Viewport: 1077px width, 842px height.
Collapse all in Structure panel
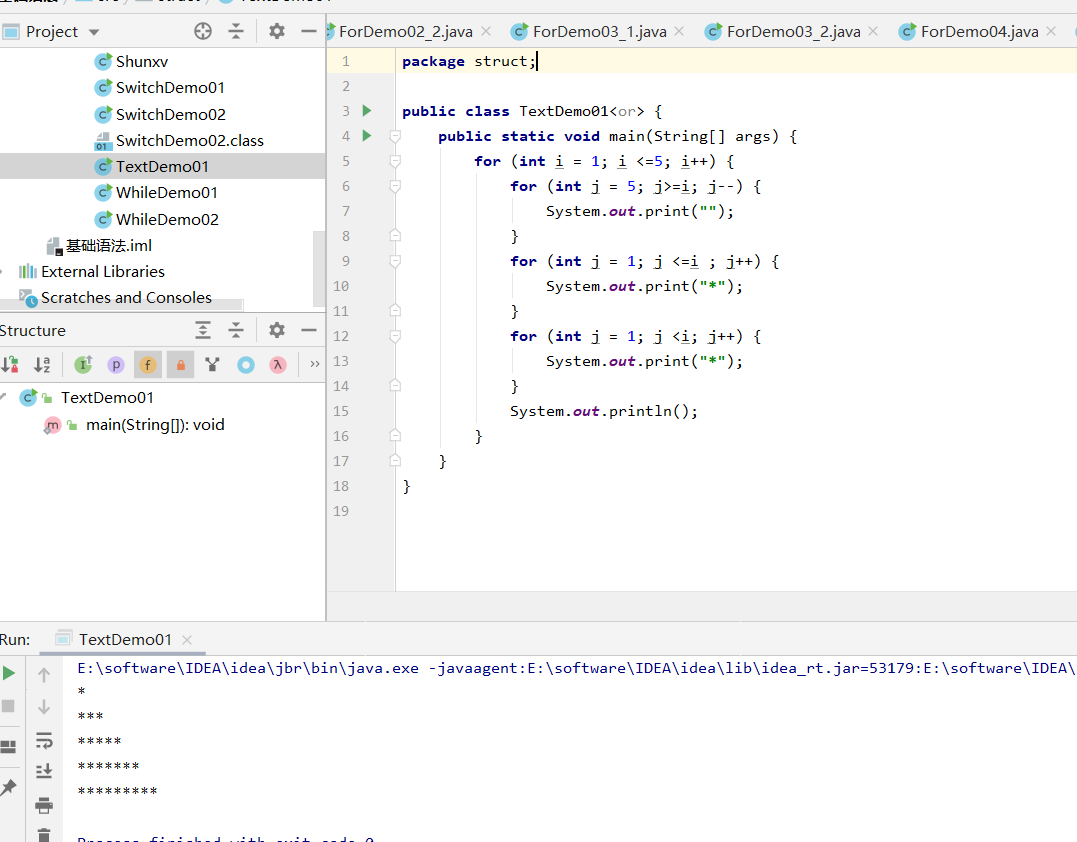pyautogui.click(x=236, y=330)
